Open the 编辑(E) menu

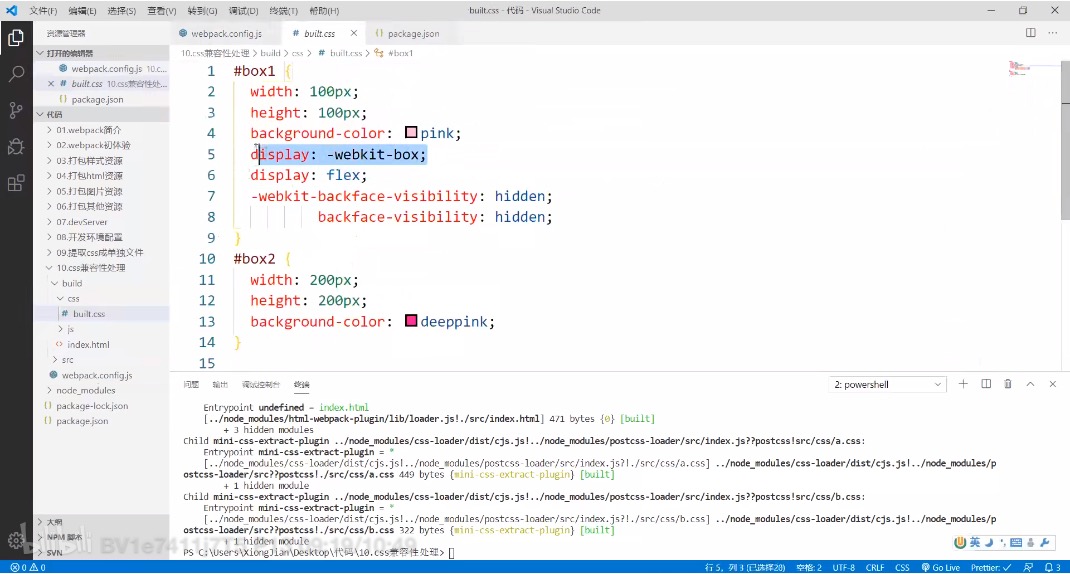[x=83, y=10]
